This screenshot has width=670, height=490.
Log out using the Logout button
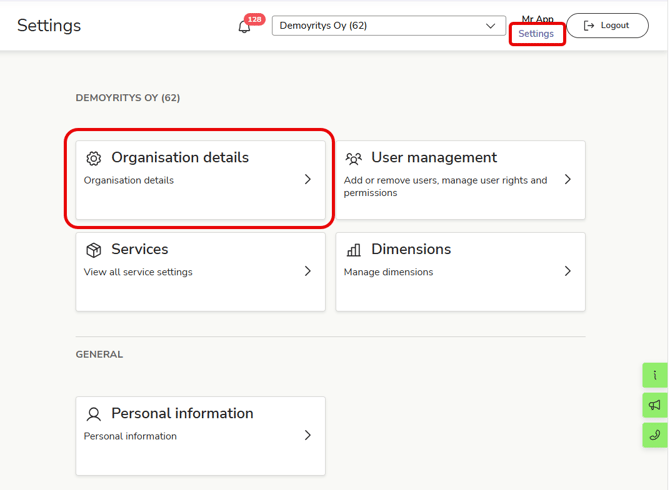coord(607,26)
